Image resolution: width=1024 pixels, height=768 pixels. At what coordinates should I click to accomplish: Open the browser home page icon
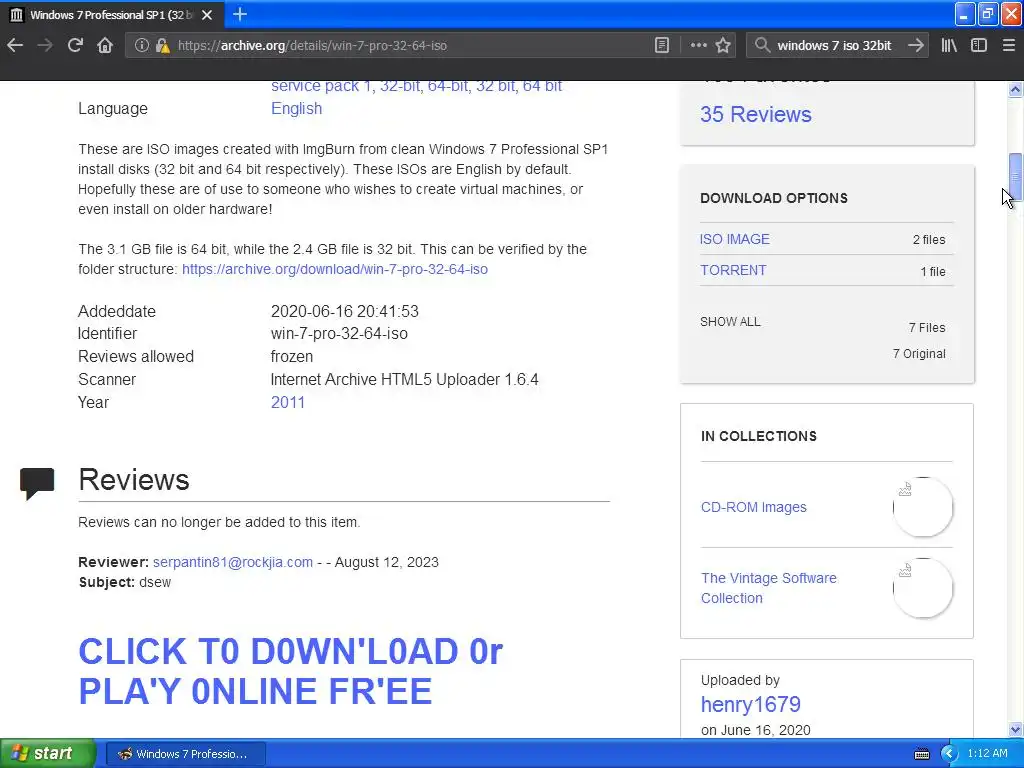click(104, 45)
